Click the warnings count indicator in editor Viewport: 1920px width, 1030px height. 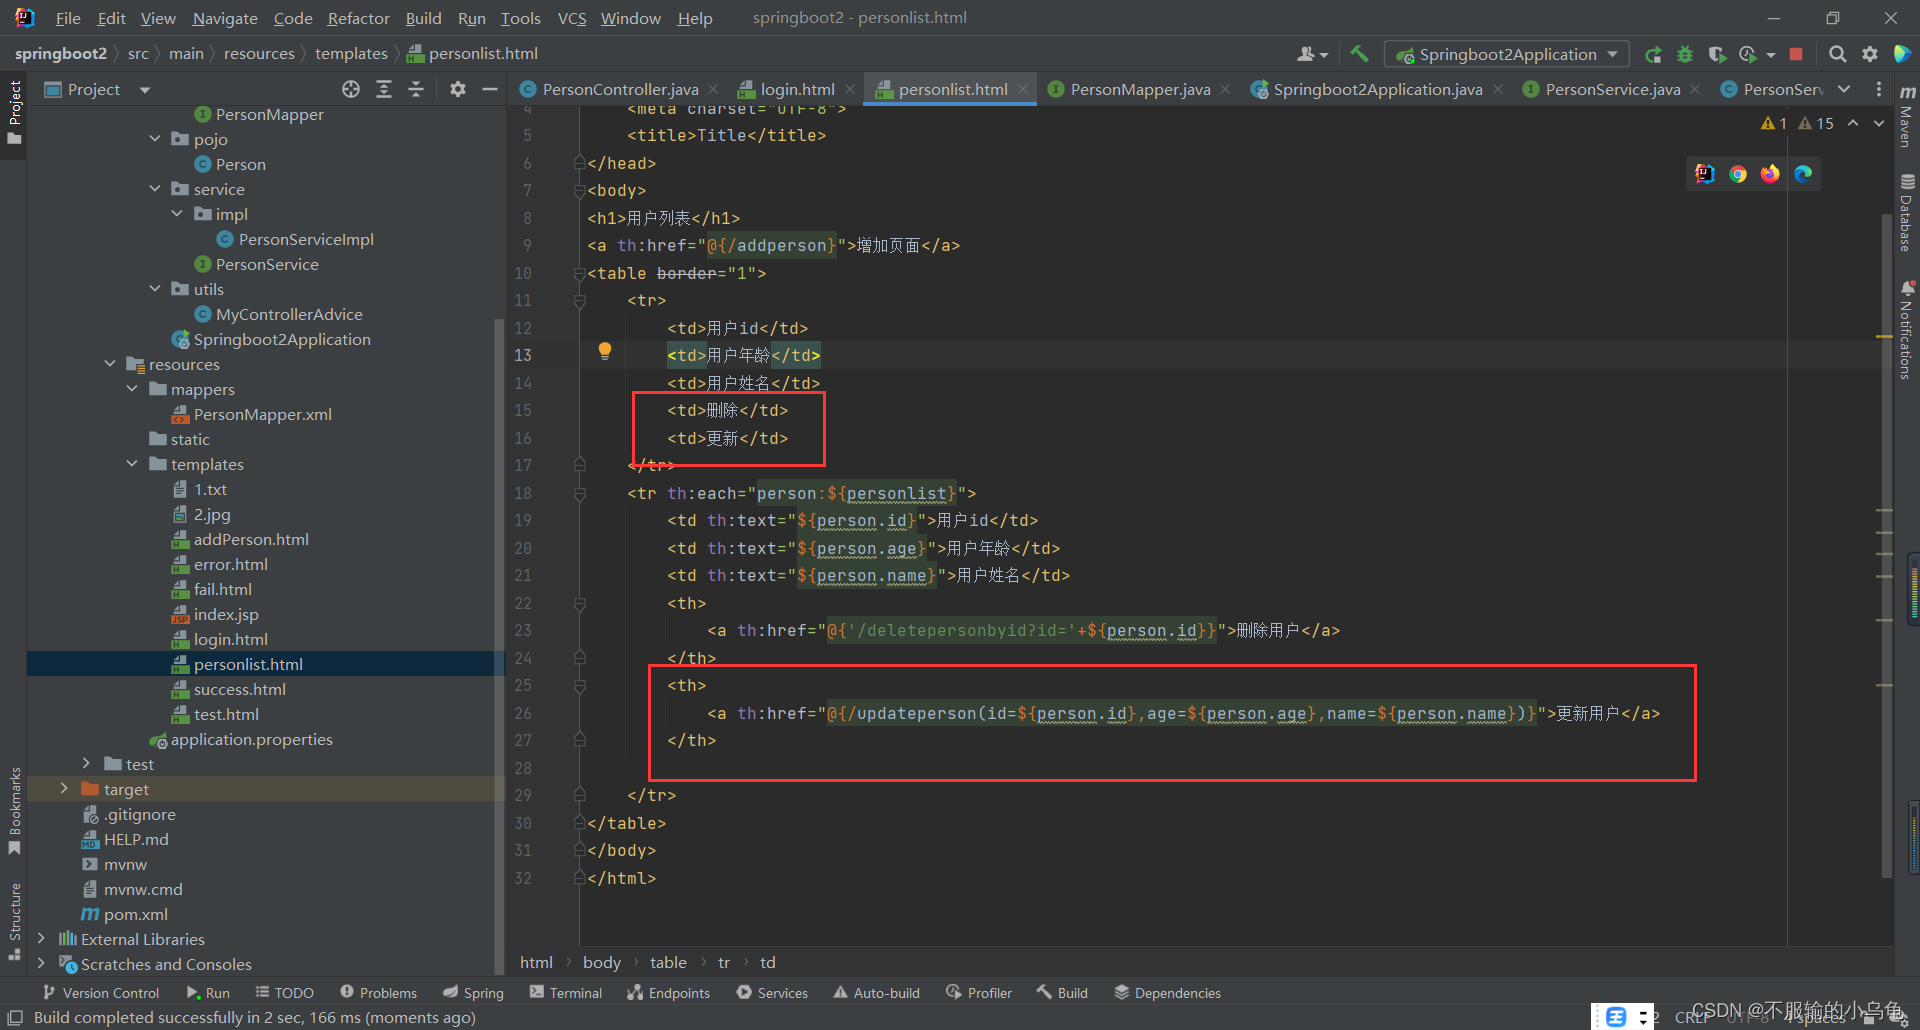click(x=1797, y=123)
